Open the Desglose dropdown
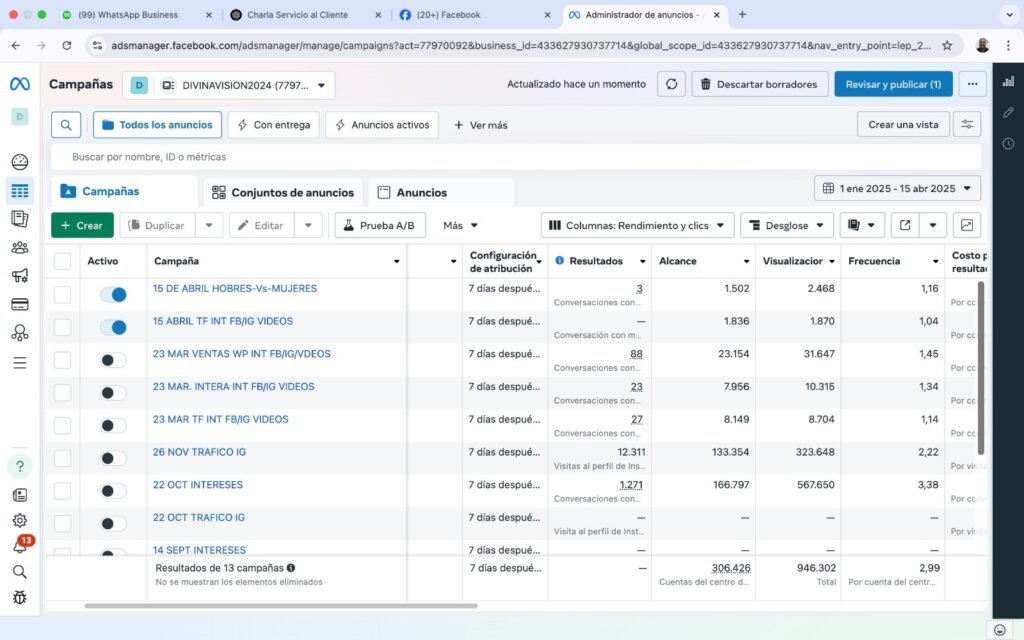Viewport: 1024px width, 640px height. click(786, 225)
